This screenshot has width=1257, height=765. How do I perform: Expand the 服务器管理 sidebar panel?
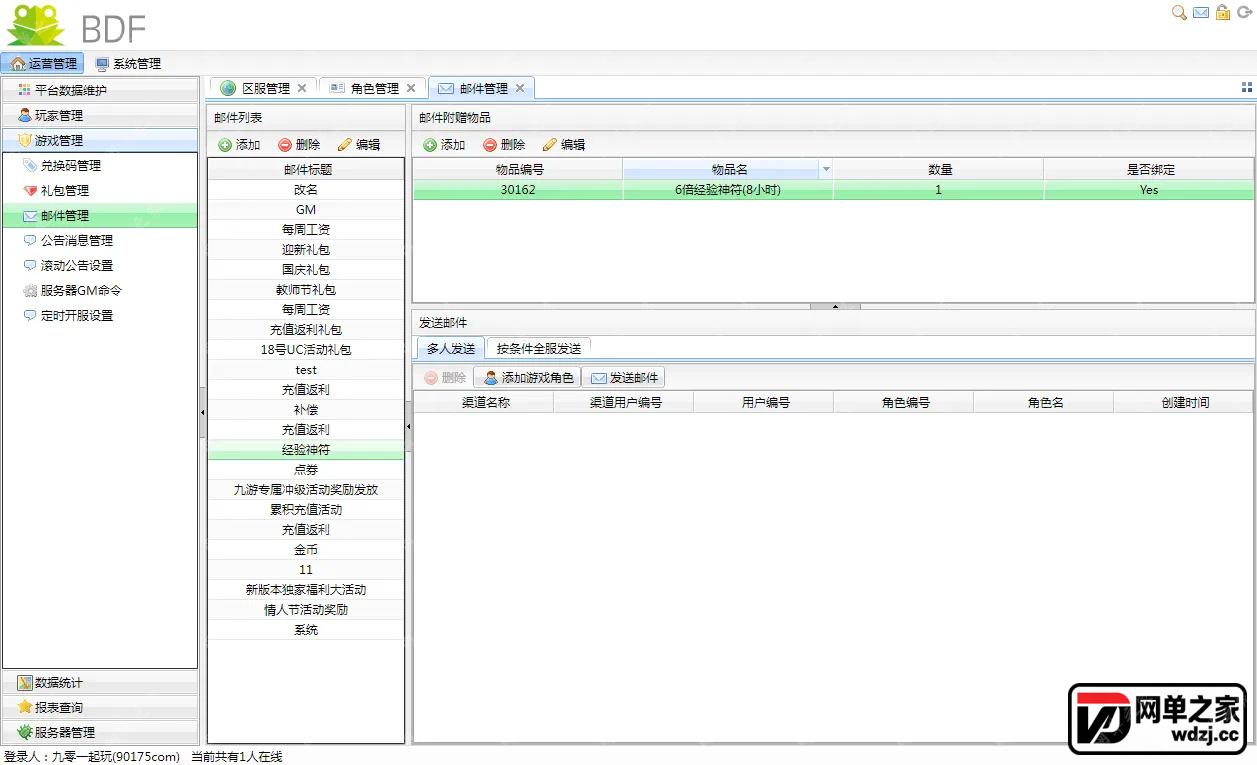tap(100, 732)
